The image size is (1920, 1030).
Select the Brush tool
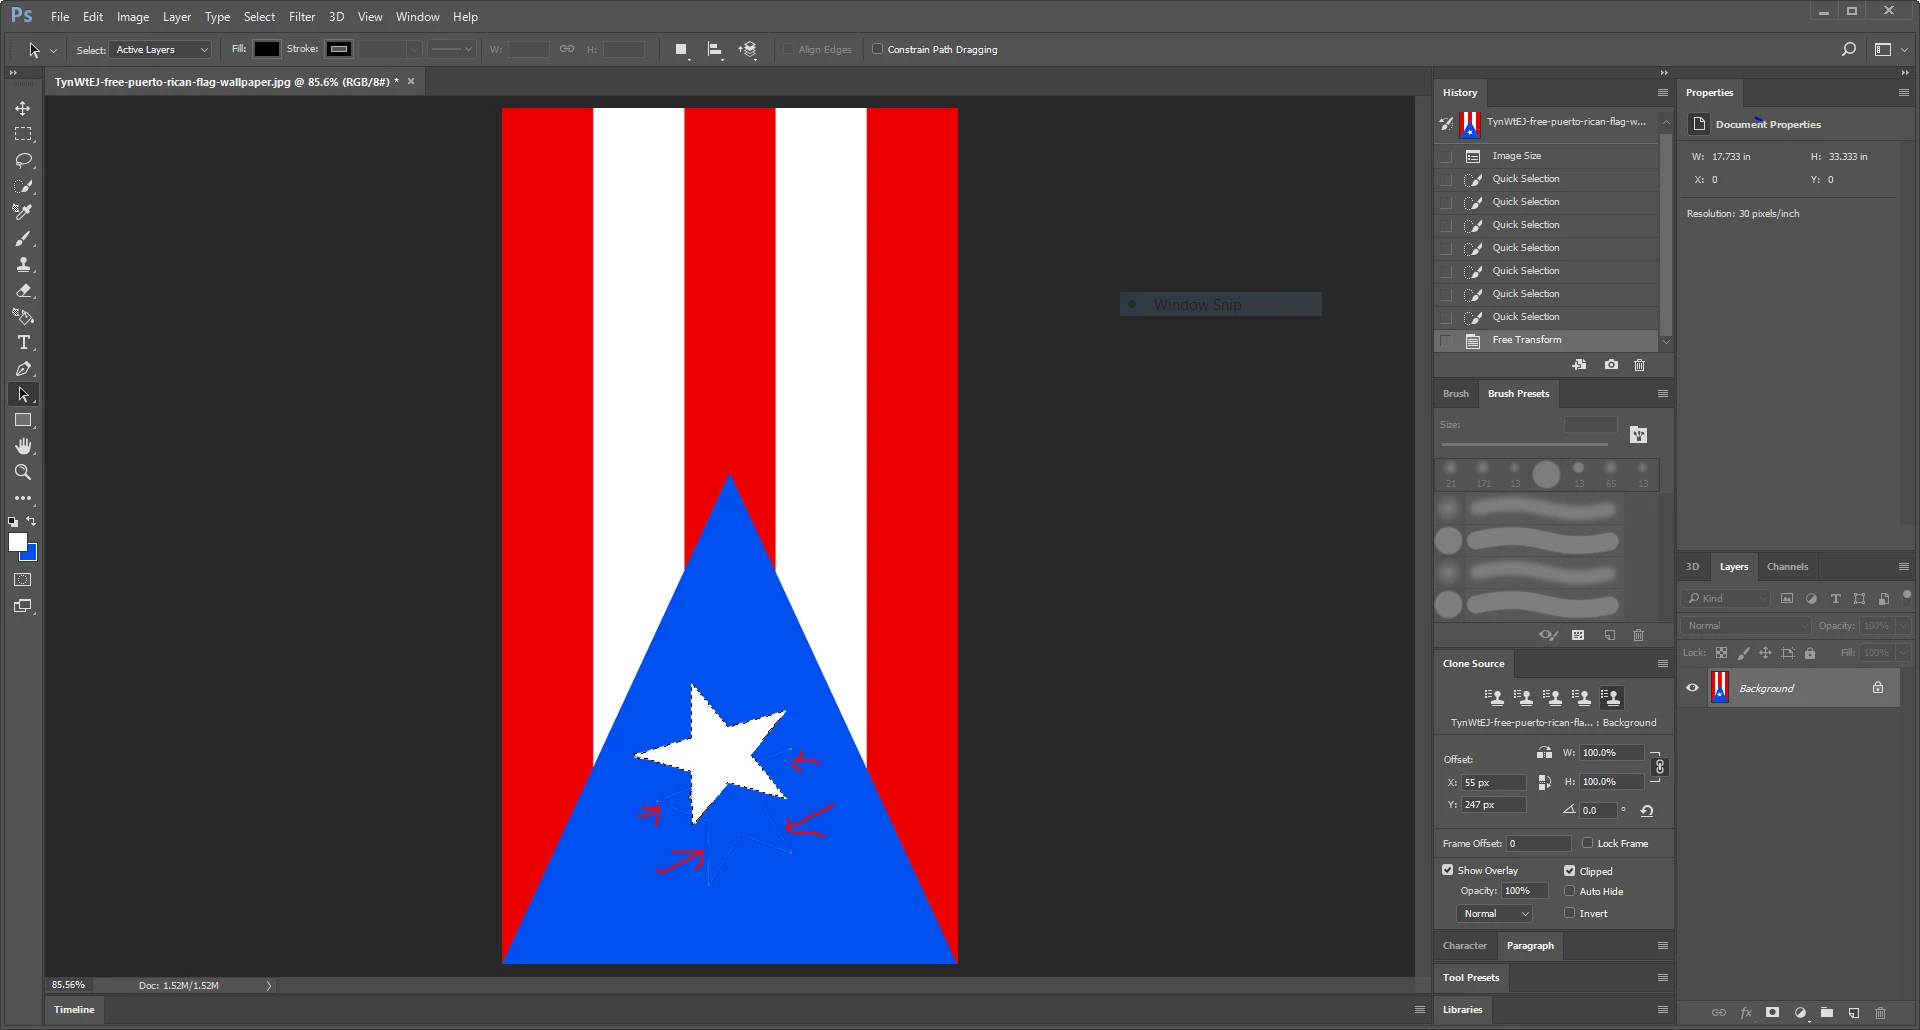tap(23, 238)
